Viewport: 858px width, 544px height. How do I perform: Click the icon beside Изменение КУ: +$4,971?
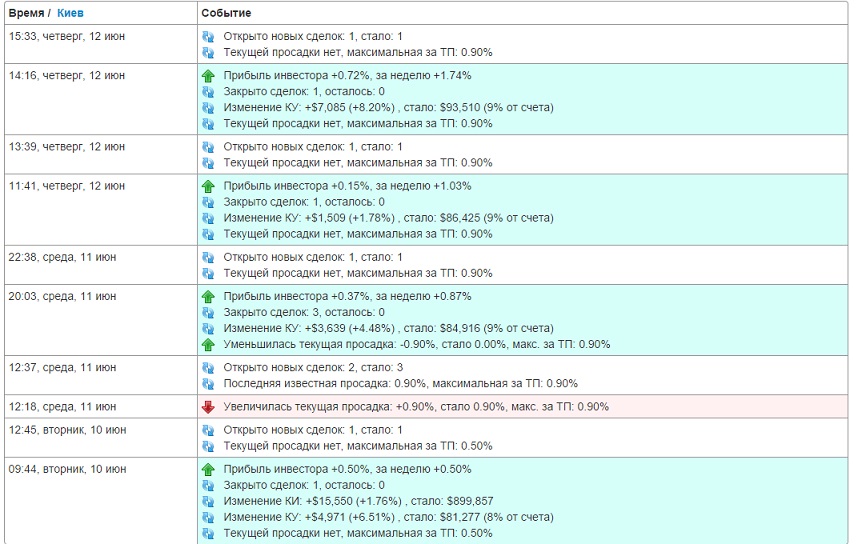[x=208, y=517]
